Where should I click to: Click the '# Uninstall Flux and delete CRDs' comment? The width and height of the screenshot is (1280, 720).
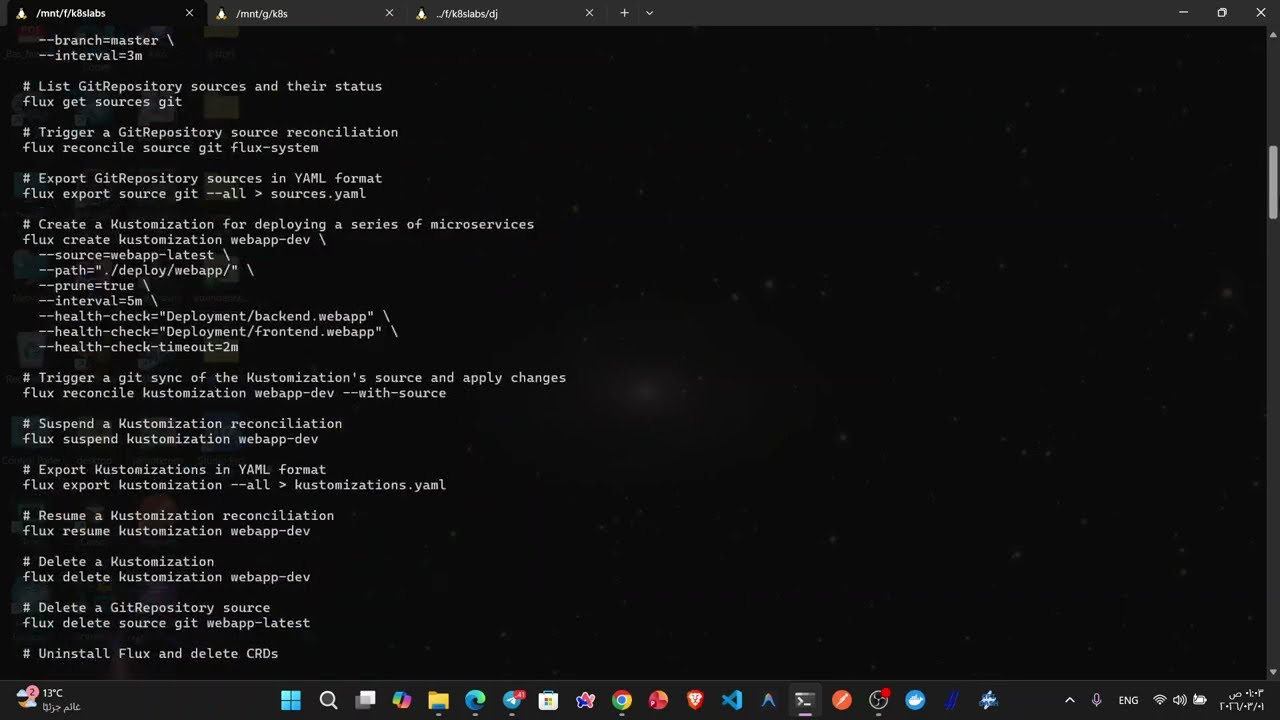[151, 653]
